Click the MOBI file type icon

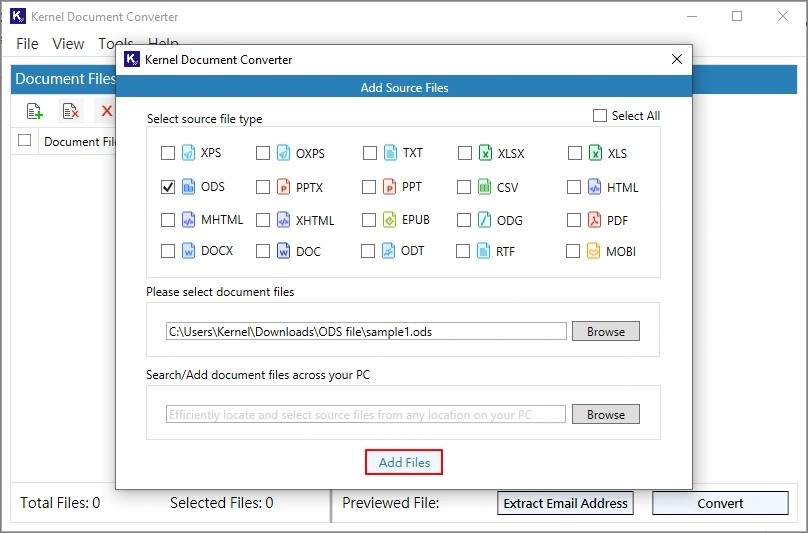(x=593, y=251)
